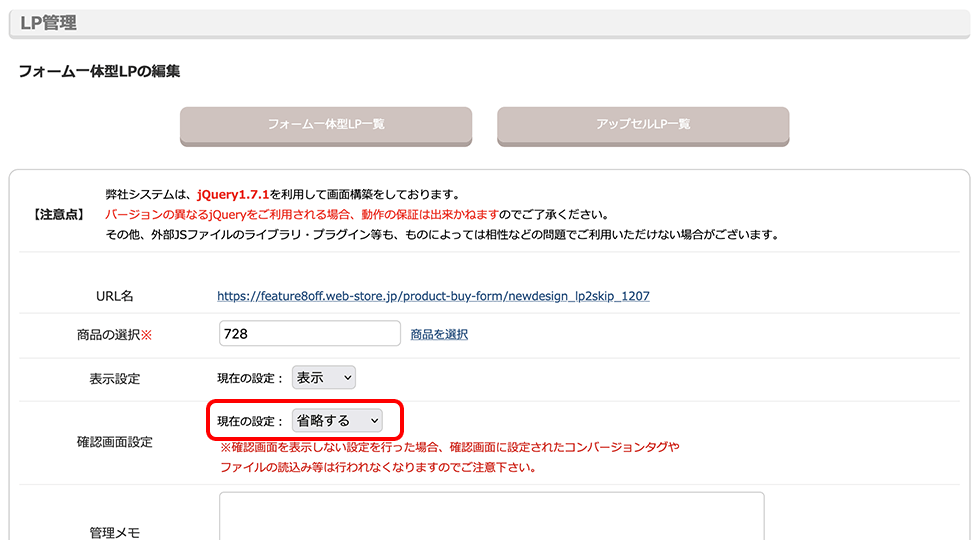Click the red warning starting ※確認画面を表示しない
980x540 pixels.
449,447
